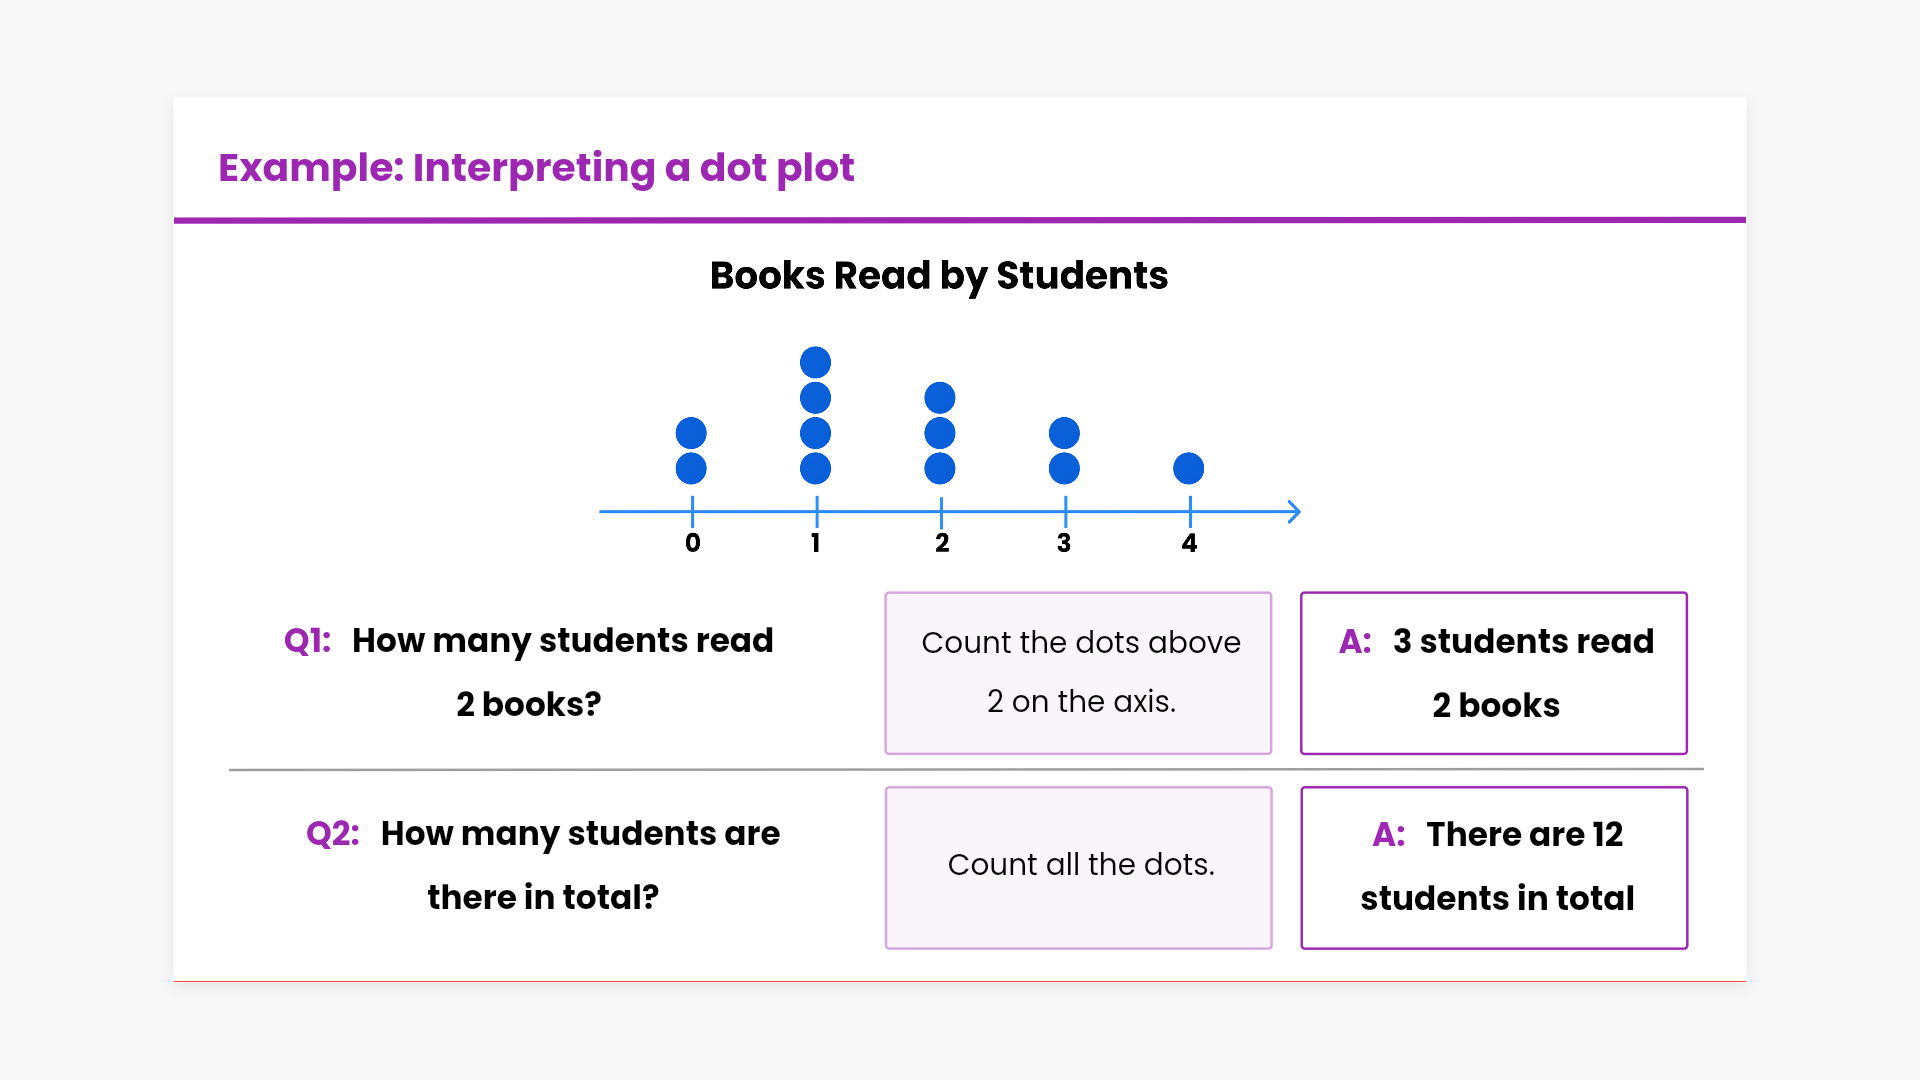Click the axis label 4
1920x1080 pixels.
[x=1189, y=543]
